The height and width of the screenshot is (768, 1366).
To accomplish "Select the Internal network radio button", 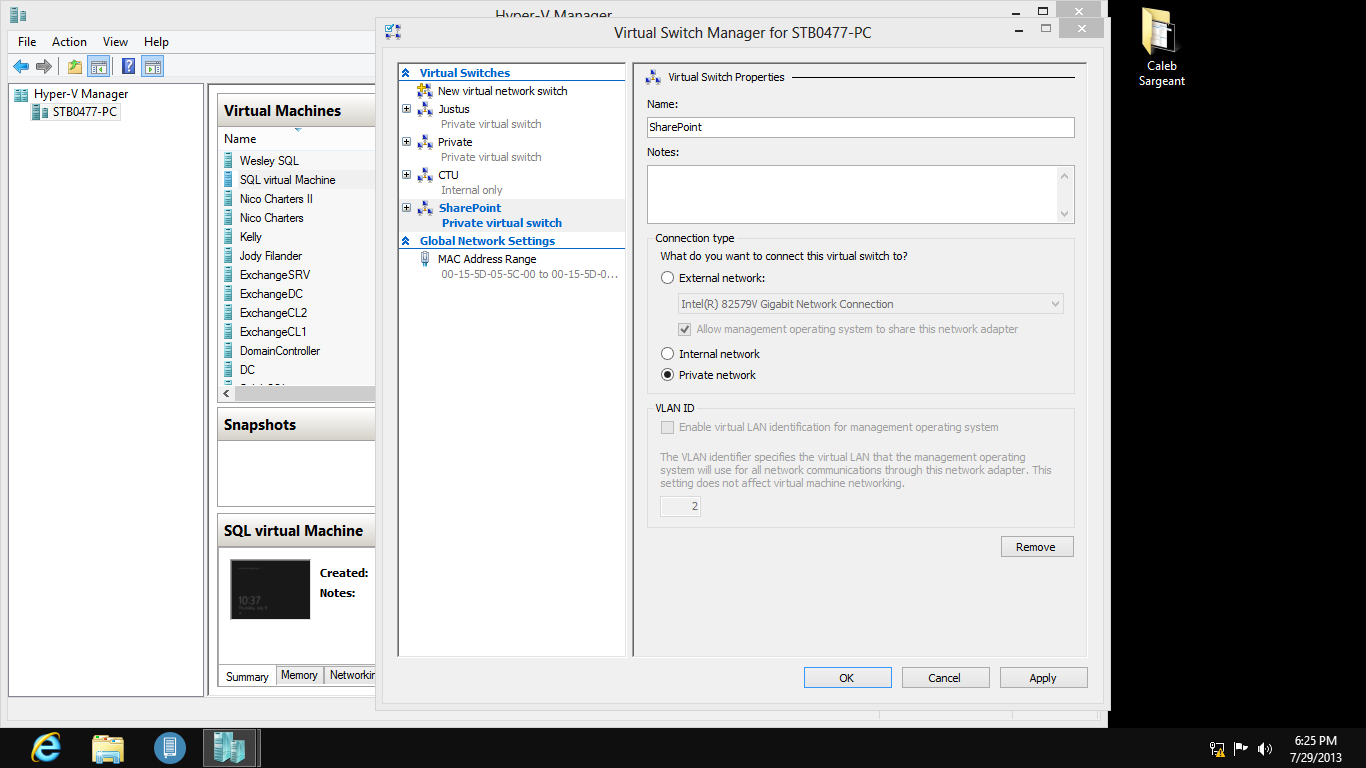I will (x=668, y=354).
